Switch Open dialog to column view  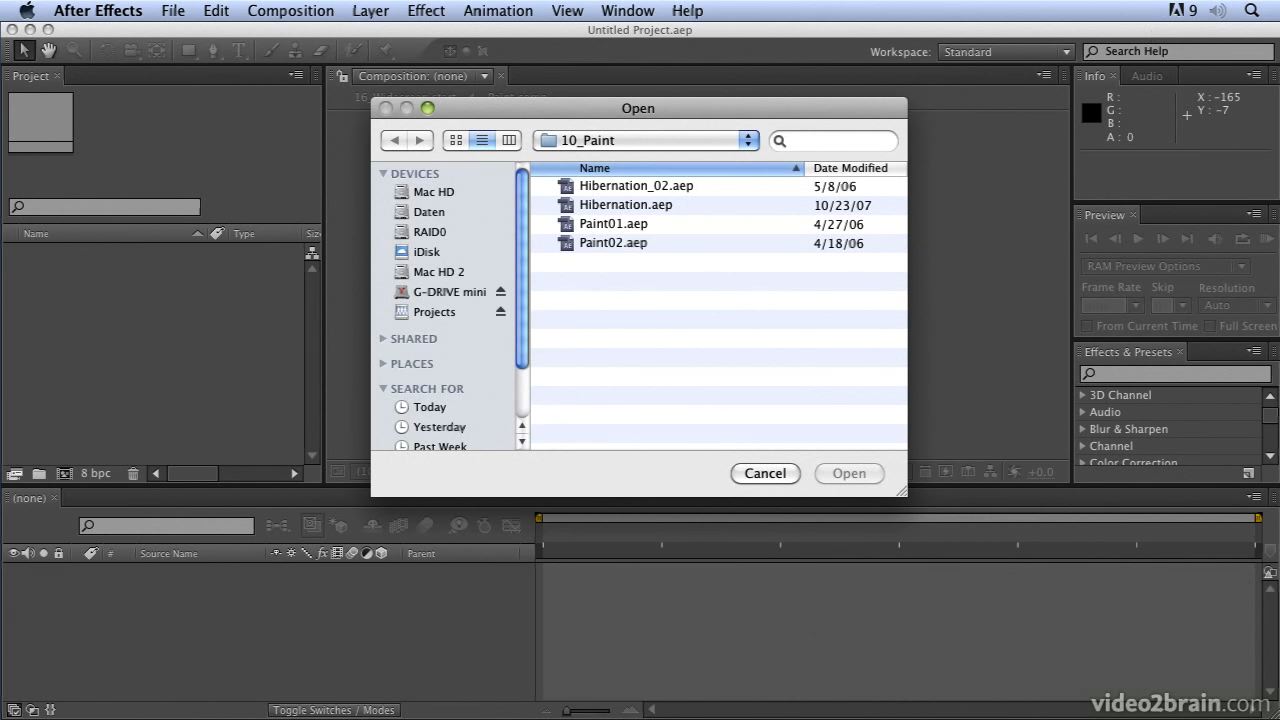click(x=509, y=141)
